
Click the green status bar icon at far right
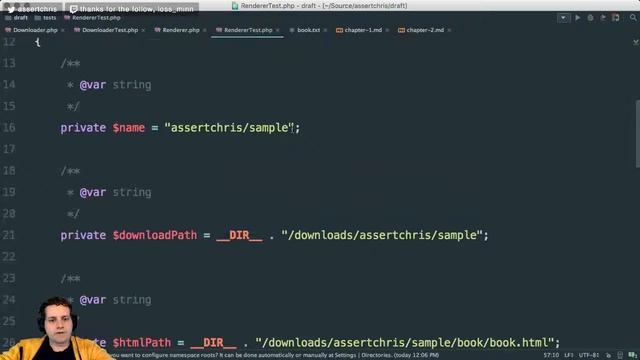coord(632,356)
